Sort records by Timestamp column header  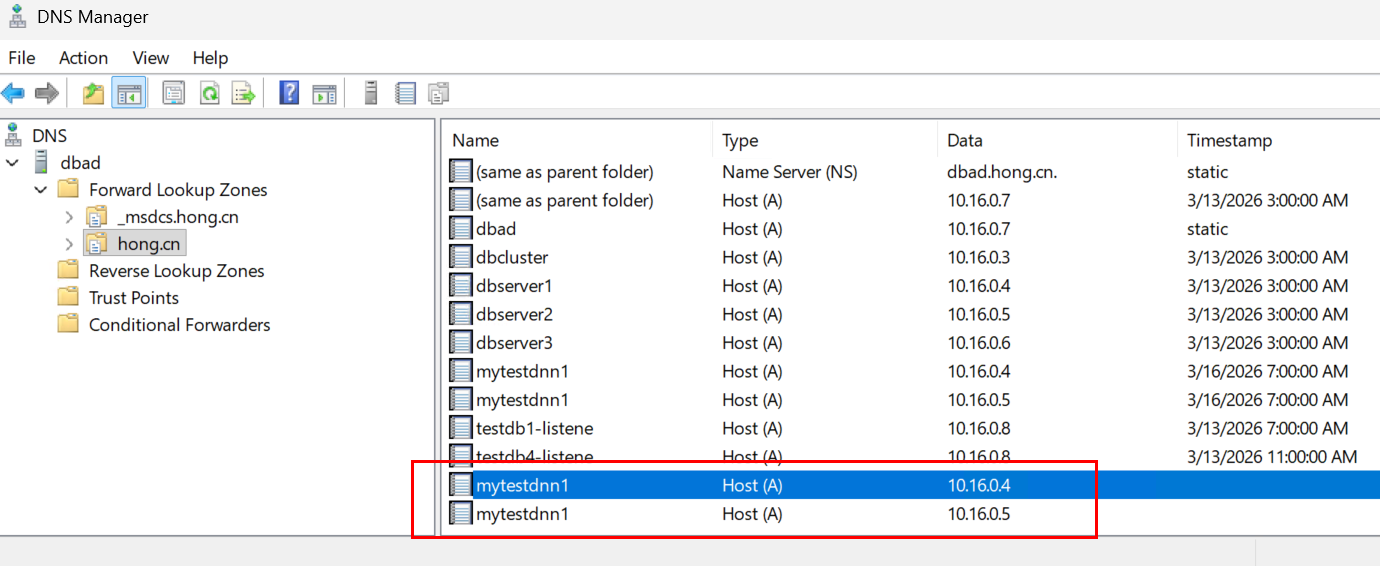click(1229, 140)
